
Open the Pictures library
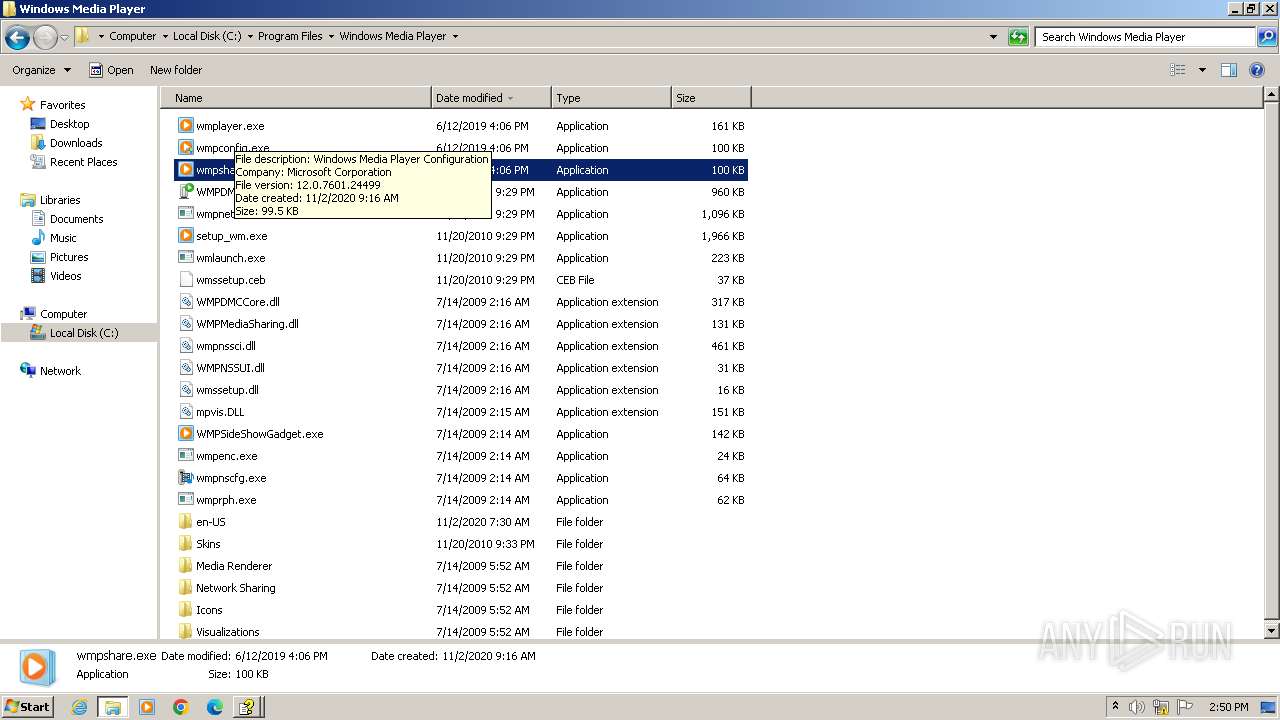(x=69, y=257)
